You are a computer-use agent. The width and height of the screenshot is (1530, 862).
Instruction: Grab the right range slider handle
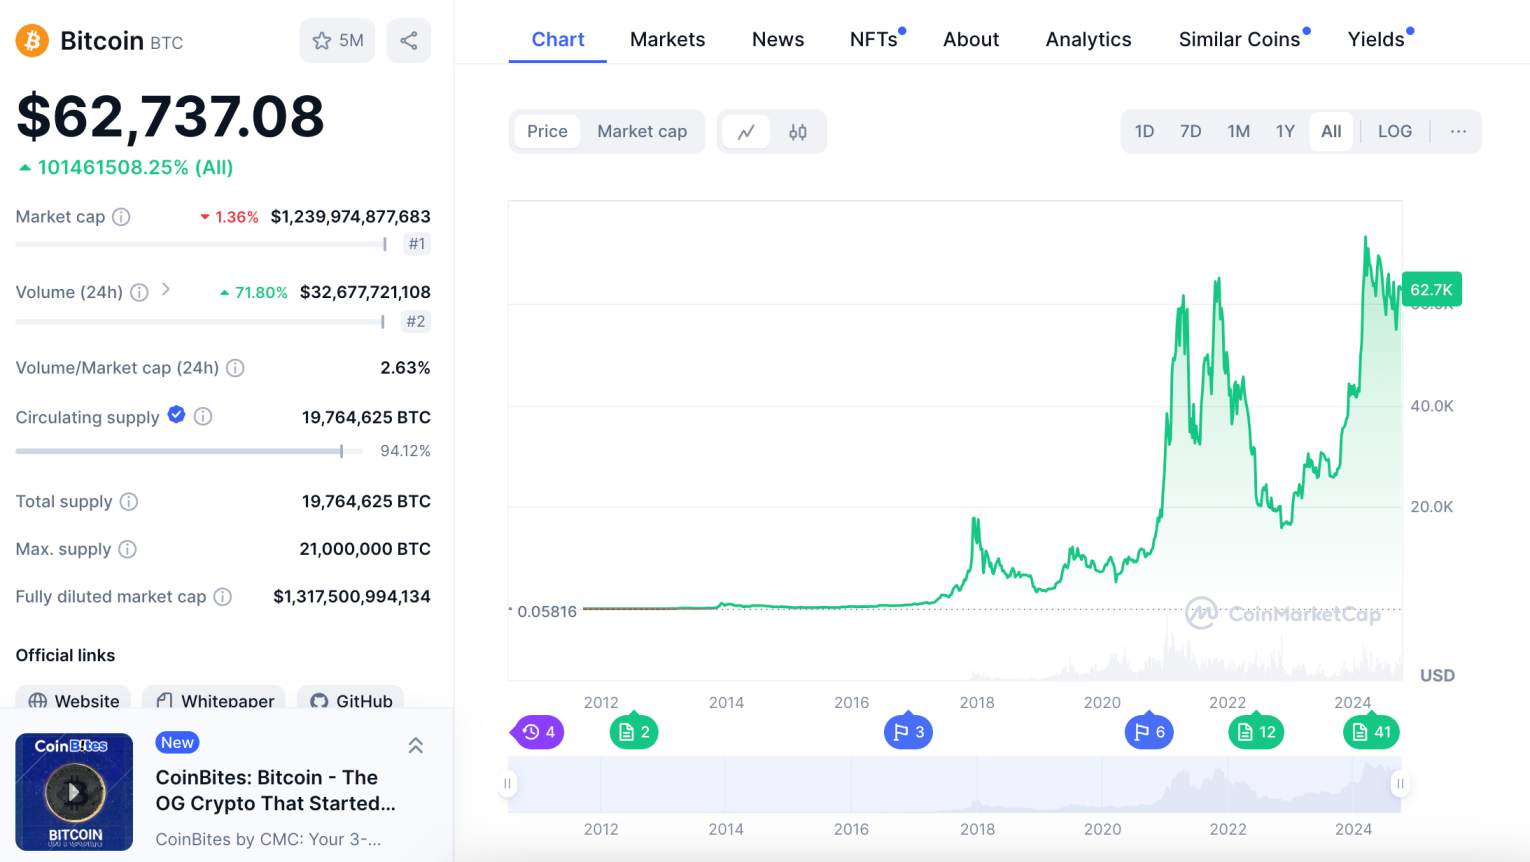(x=1400, y=784)
